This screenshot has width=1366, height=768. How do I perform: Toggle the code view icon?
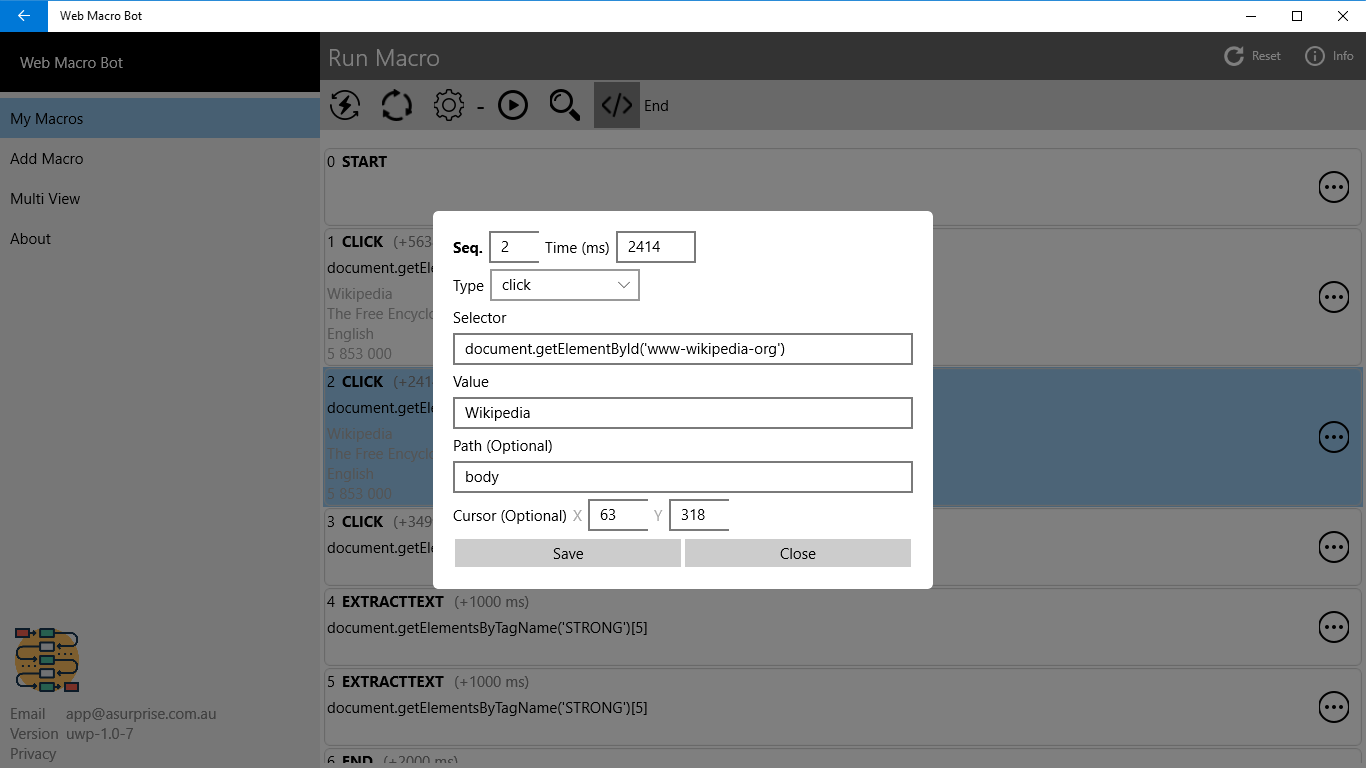tap(617, 105)
